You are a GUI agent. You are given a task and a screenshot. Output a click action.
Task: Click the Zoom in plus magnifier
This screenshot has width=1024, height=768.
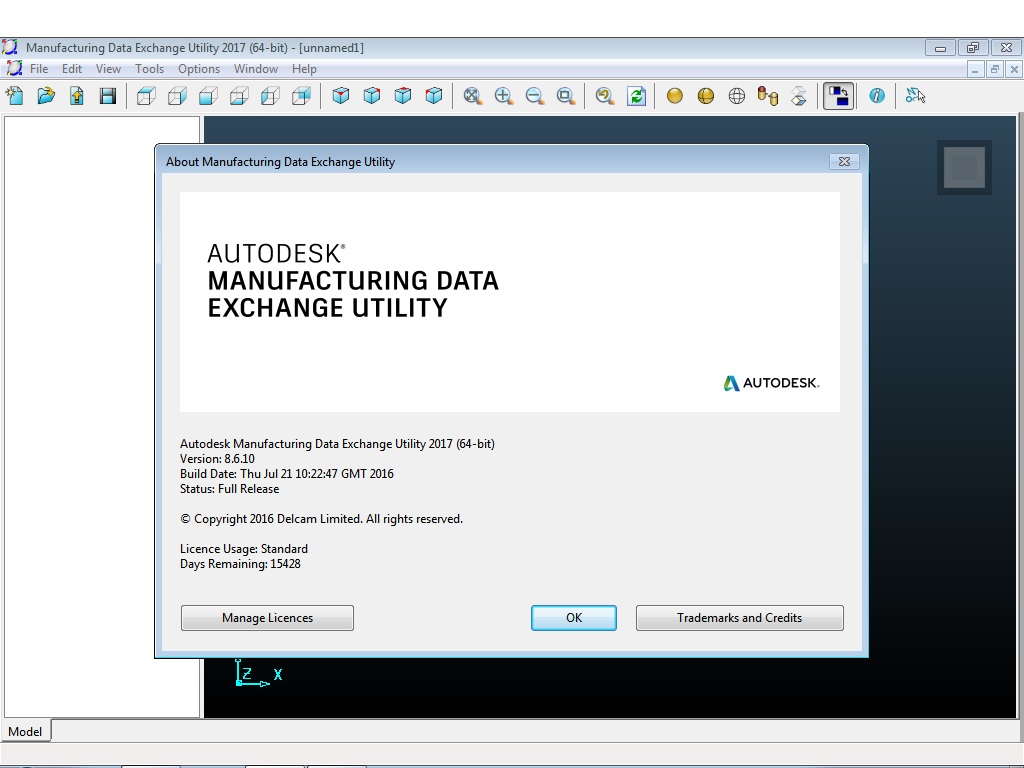click(x=504, y=96)
